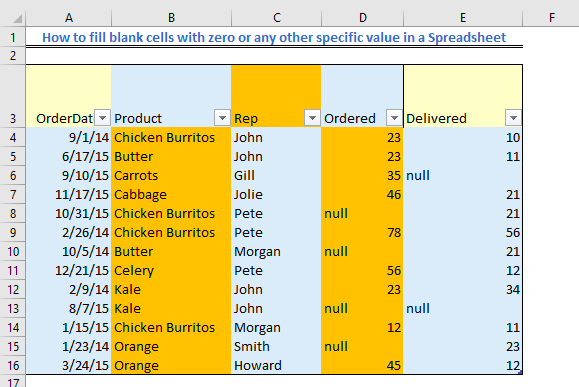Select row 10 header

click(13, 251)
